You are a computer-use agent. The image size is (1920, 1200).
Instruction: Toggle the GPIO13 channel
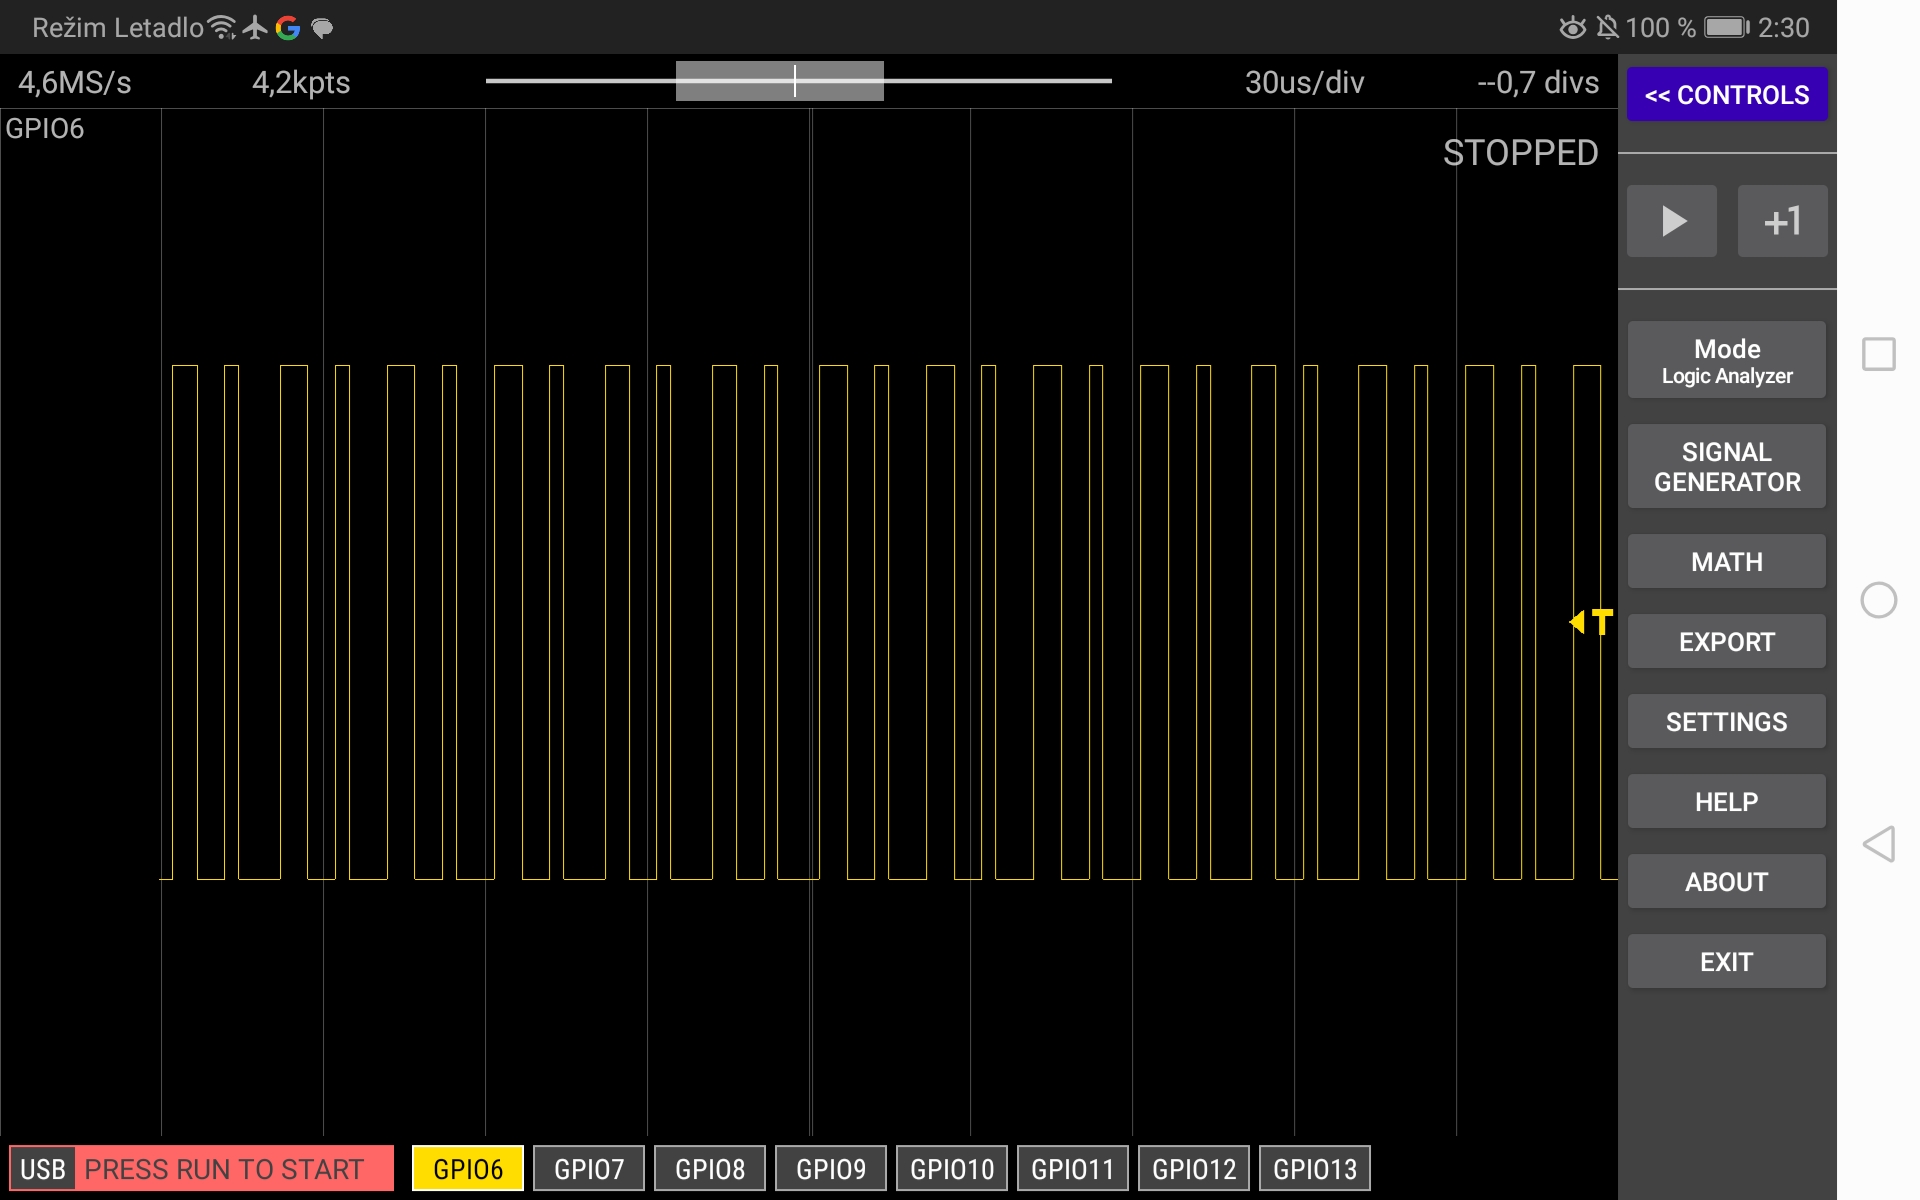pyautogui.click(x=1314, y=1168)
